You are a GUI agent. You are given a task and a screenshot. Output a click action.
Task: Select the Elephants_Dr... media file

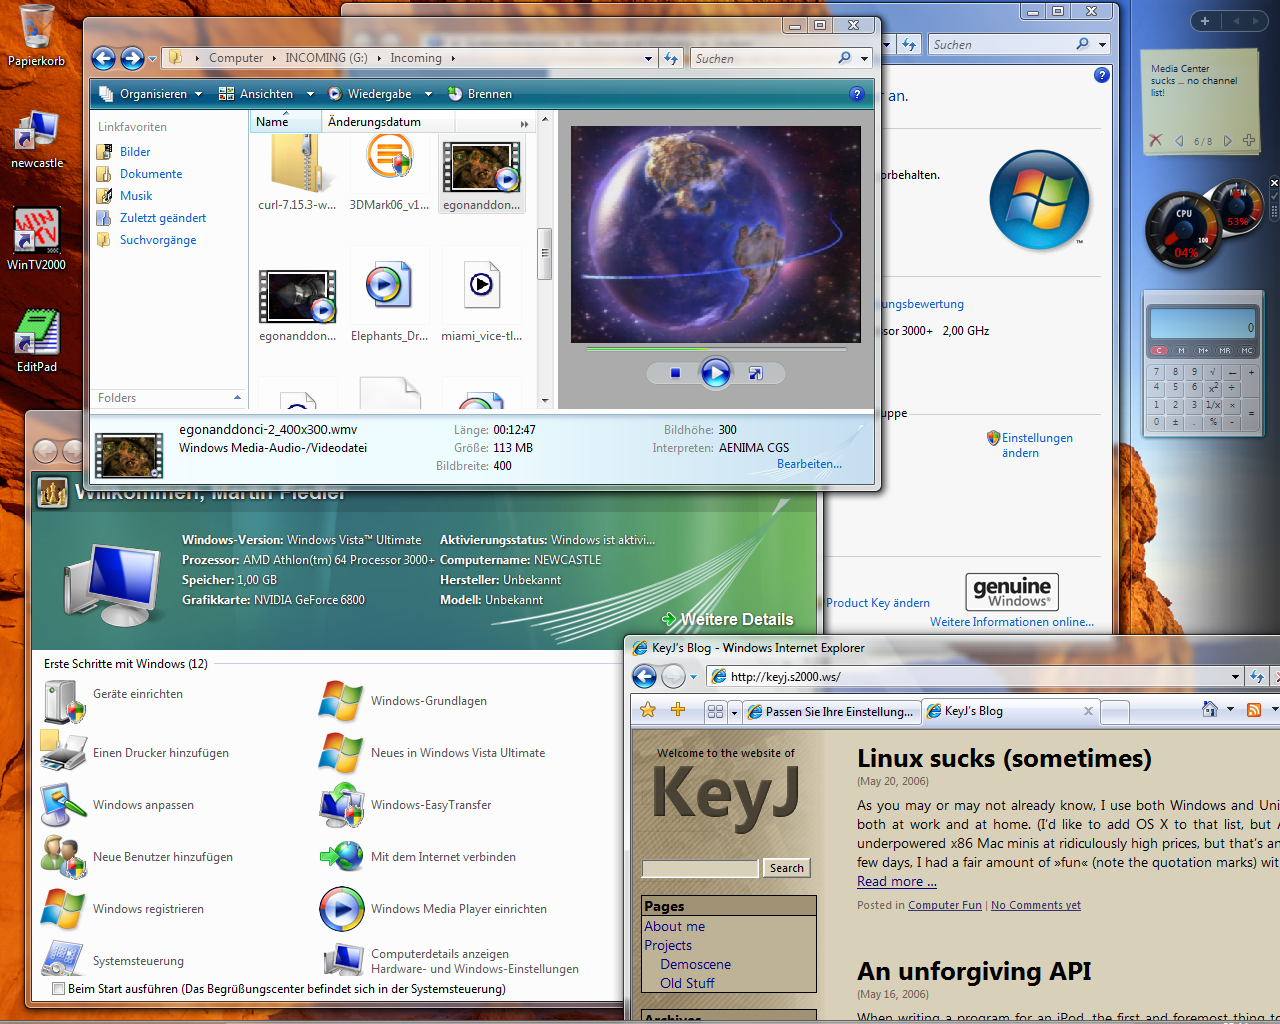389,298
